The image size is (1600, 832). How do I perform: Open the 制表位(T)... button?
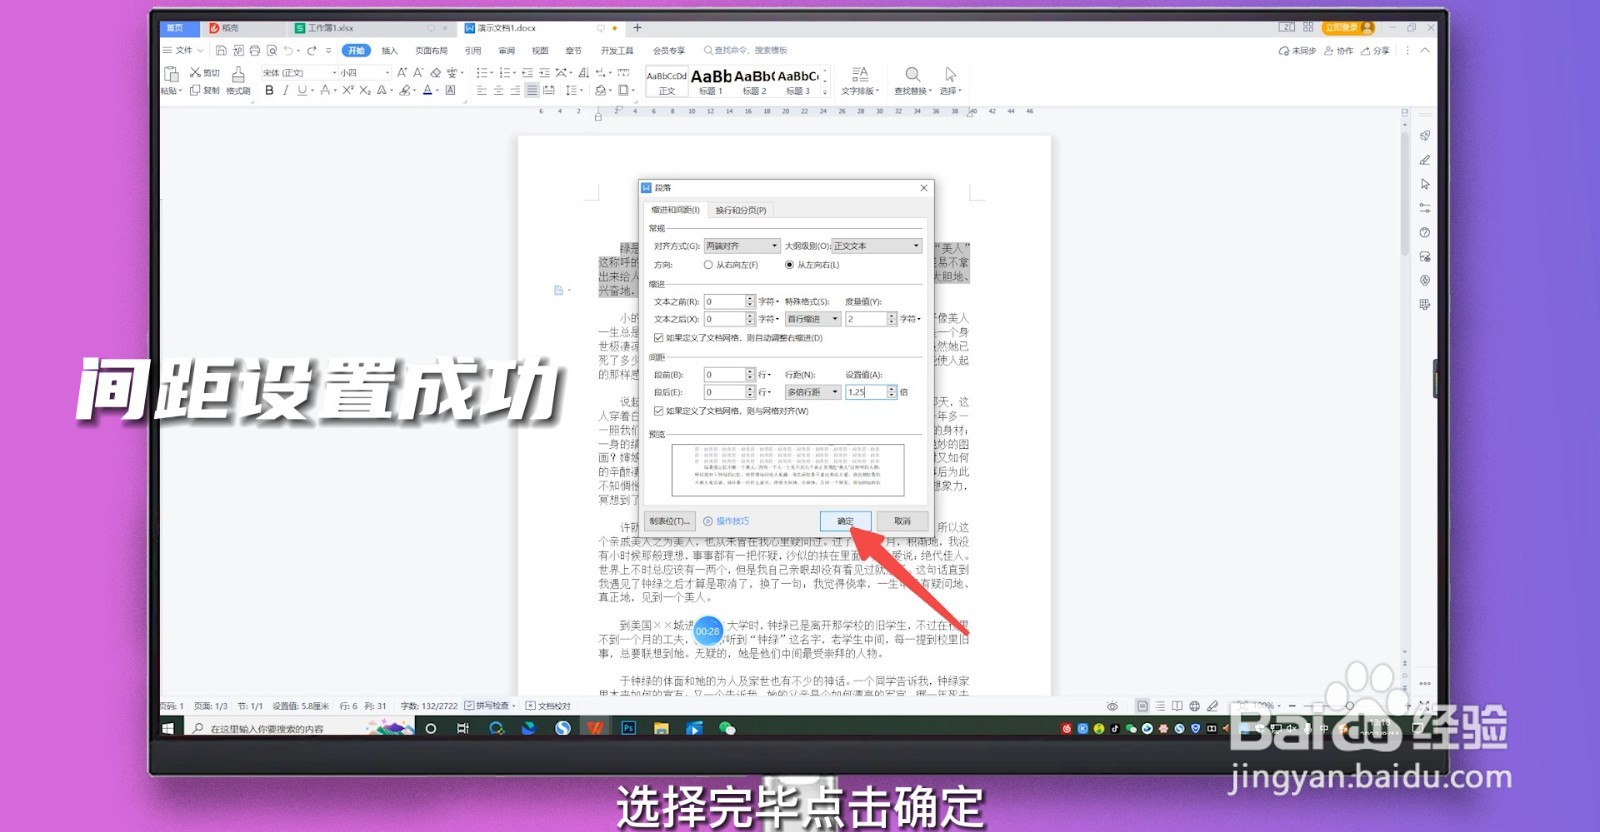[670, 521]
